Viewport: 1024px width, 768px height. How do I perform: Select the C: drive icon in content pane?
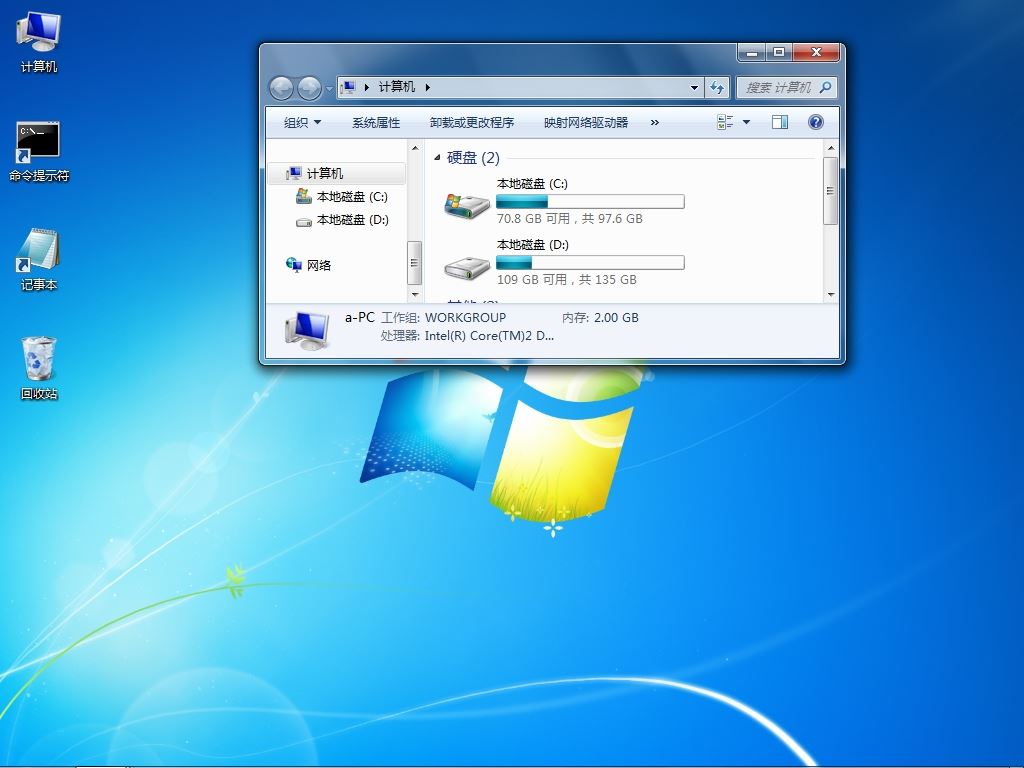pyautogui.click(x=467, y=204)
